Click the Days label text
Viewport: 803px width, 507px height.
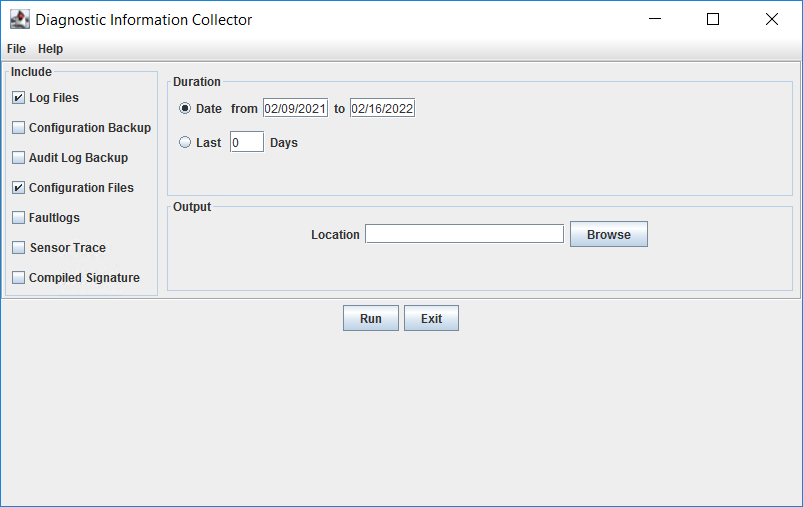[284, 142]
